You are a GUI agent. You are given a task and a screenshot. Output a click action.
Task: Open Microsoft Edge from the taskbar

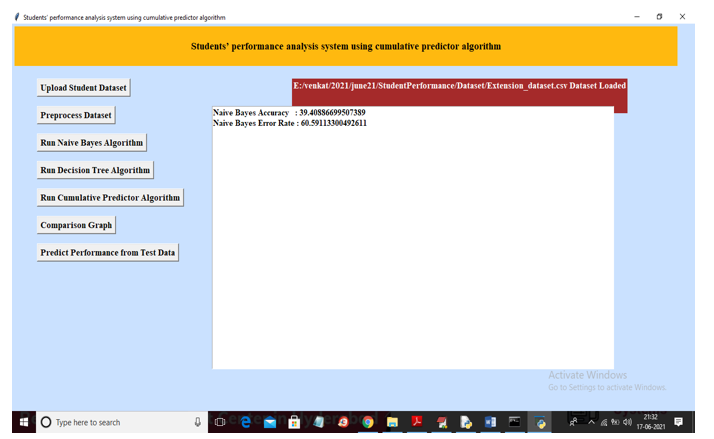pyautogui.click(x=246, y=423)
